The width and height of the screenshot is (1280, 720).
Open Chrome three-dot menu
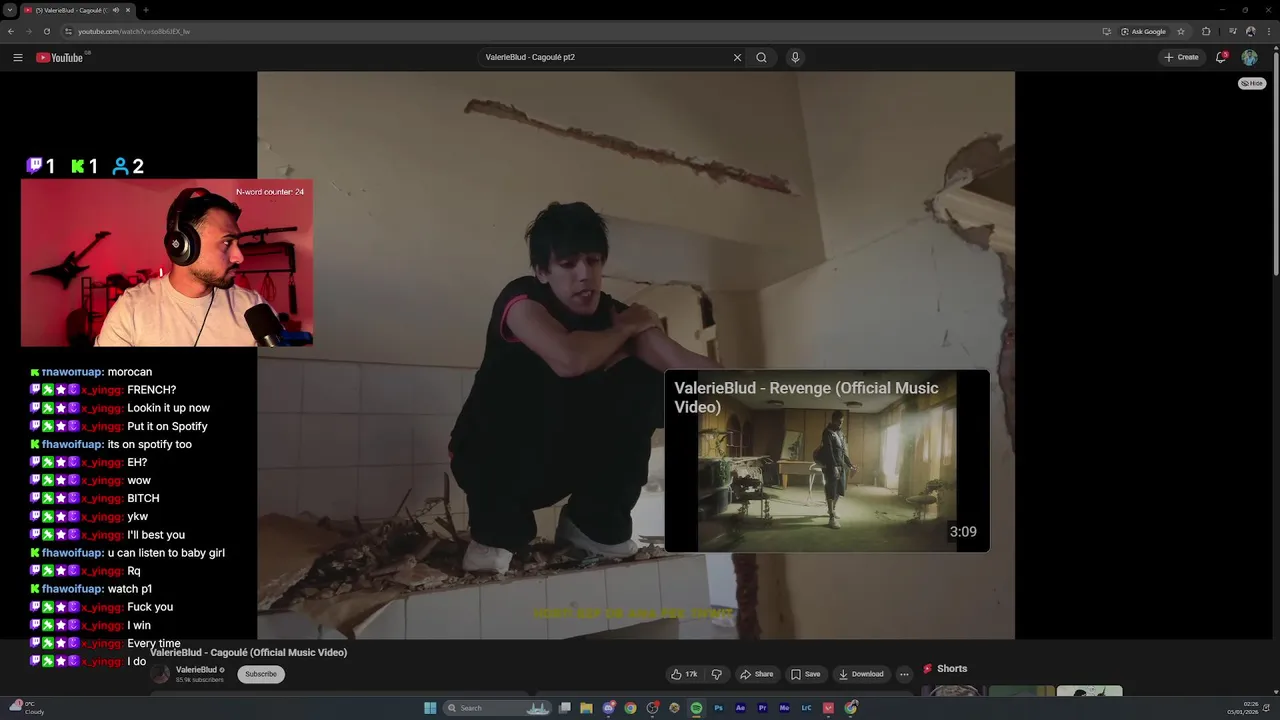pos(1269,31)
